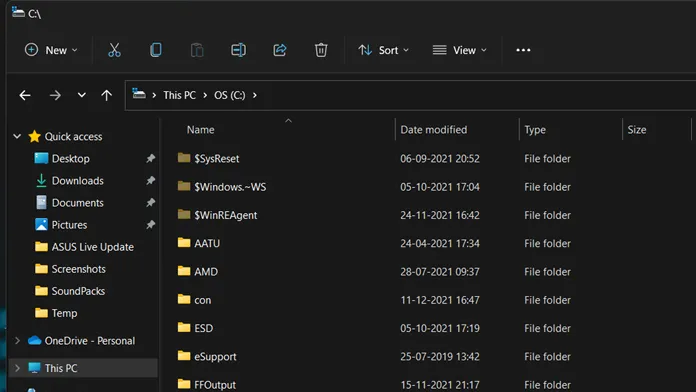Screen dimensions: 696x392
Task: Go up one folder level
Action: pos(107,95)
